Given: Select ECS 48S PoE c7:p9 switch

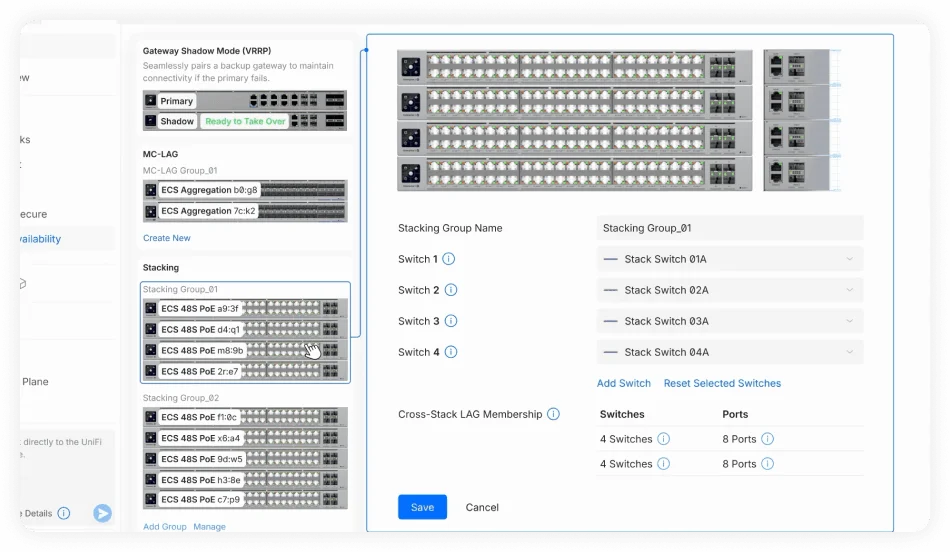Looking at the screenshot, I should (x=245, y=499).
